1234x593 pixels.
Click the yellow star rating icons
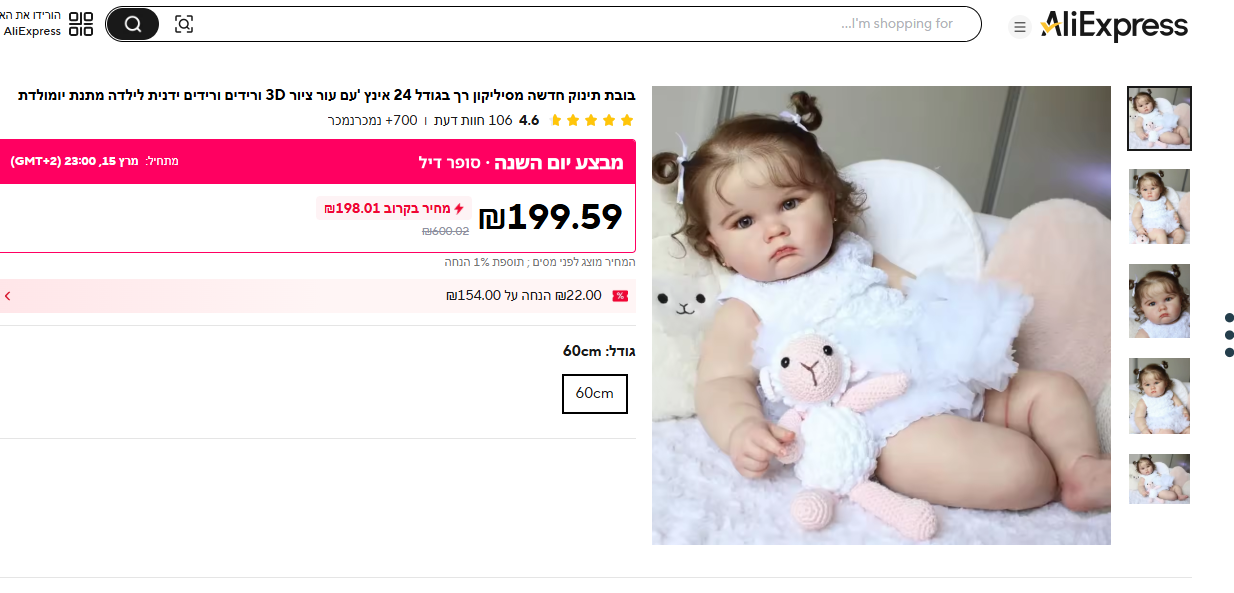click(x=592, y=121)
